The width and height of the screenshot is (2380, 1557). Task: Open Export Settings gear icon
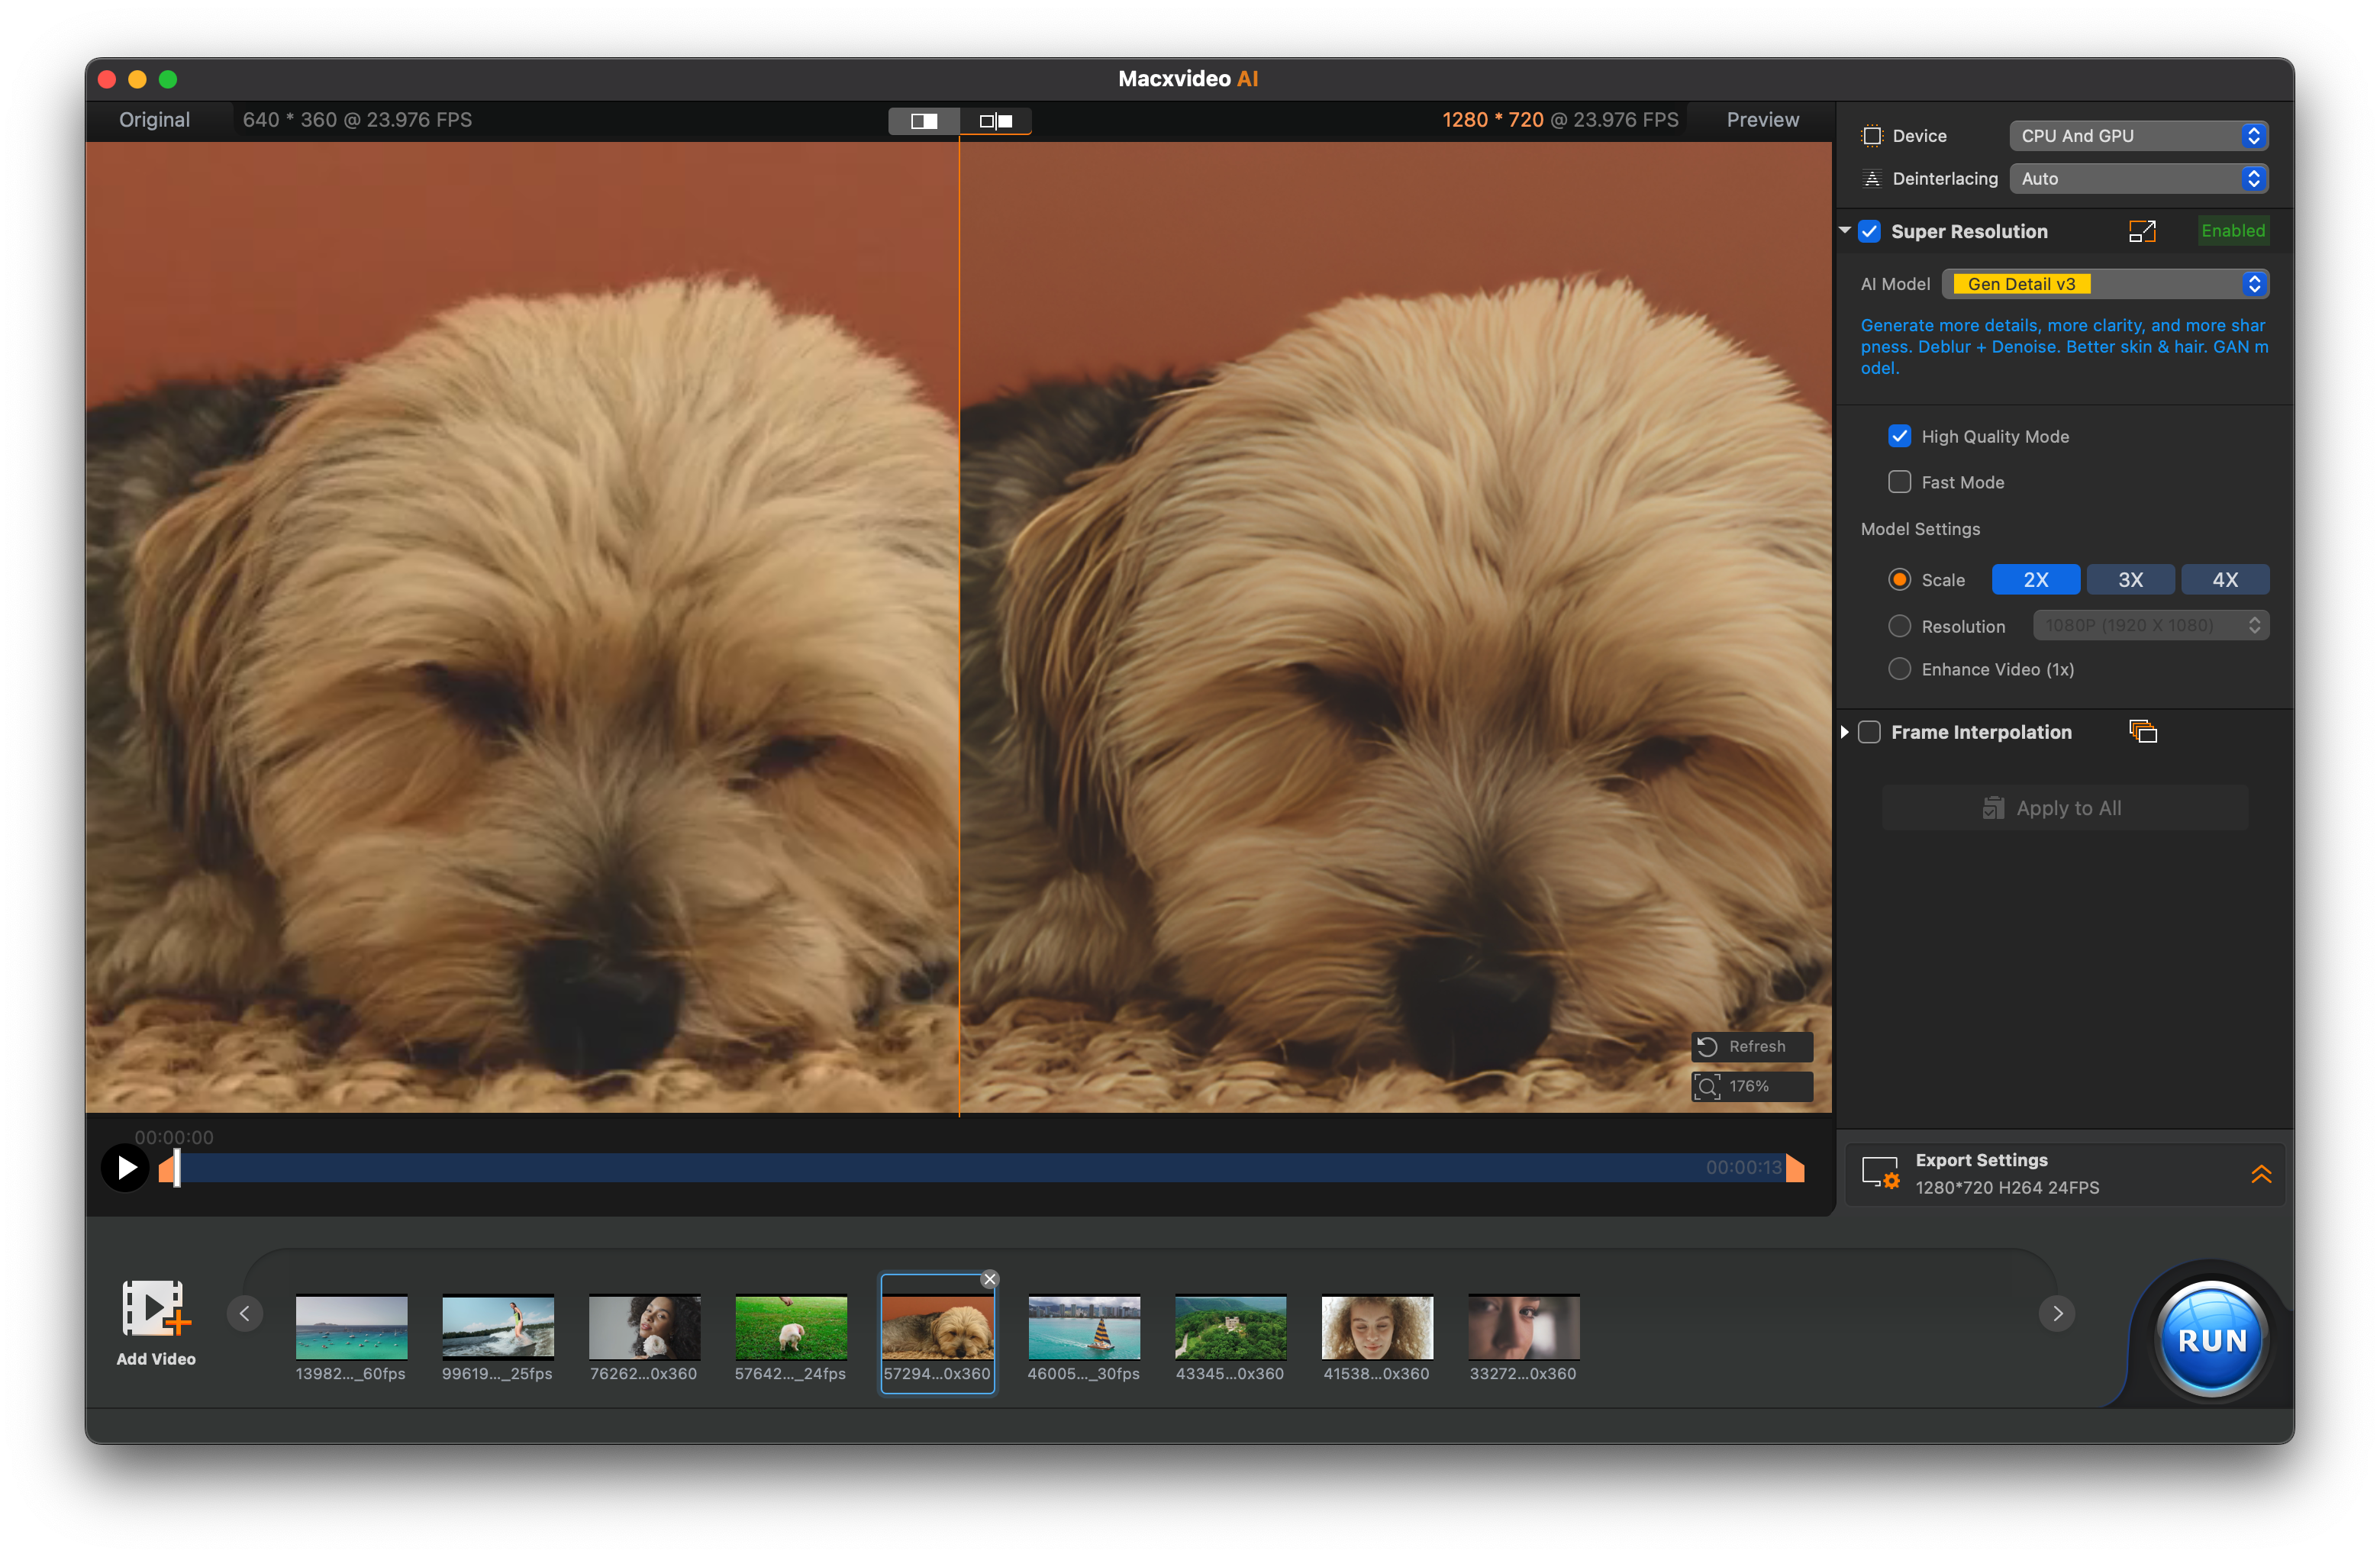(x=1879, y=1173)
